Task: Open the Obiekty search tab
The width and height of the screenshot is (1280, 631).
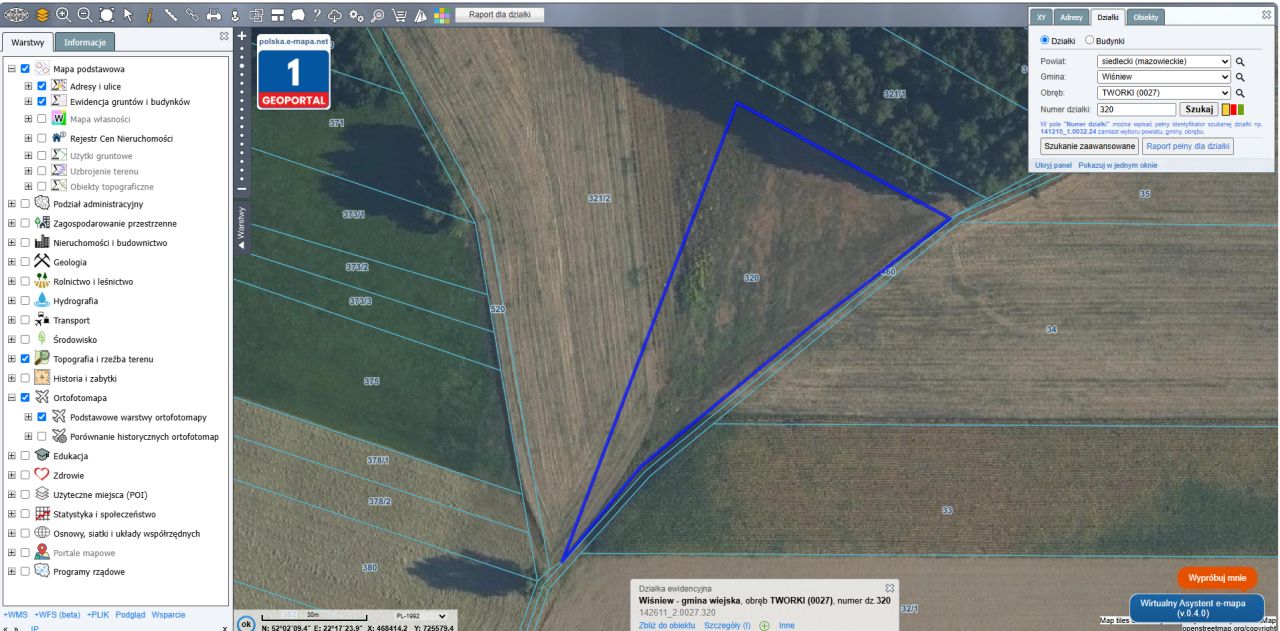Action: point(1146,18)
